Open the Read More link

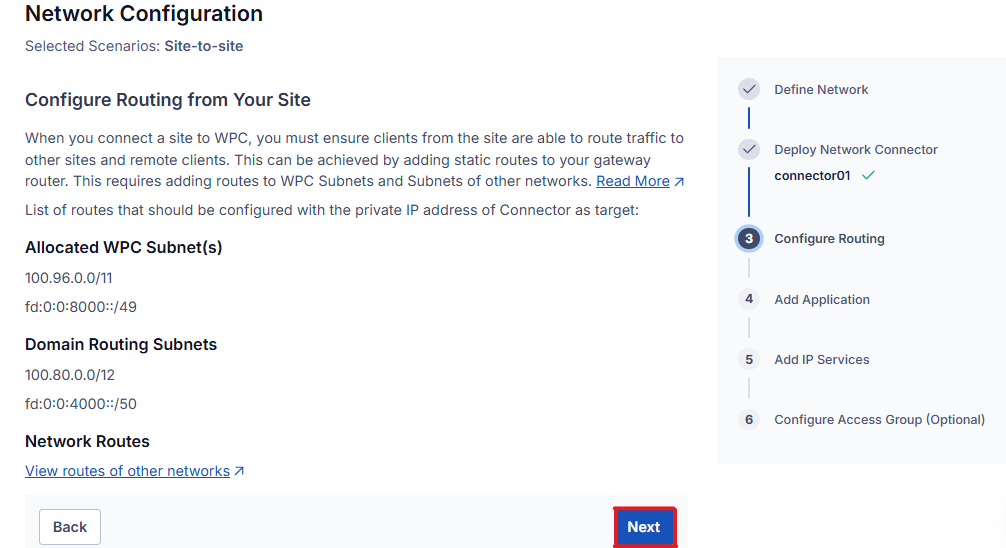pos(633,182)
